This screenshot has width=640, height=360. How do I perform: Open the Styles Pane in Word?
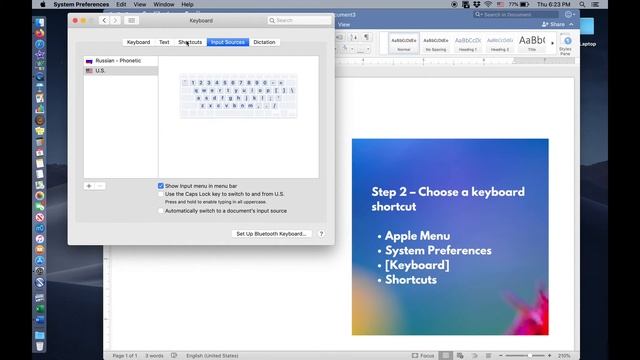point(566,44)
